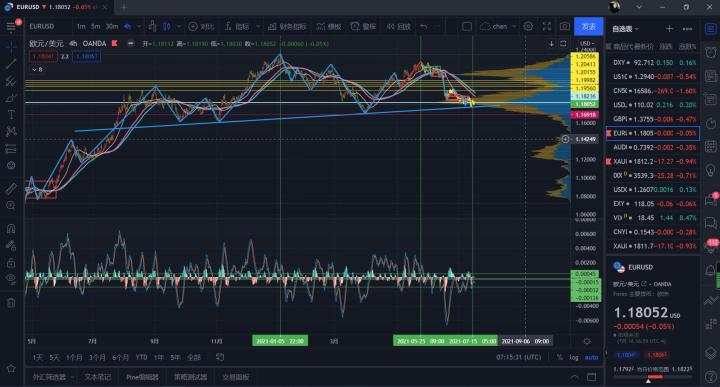This screenshot has width=720, height=387.
Task: Select the Text annotation tool
Action: 11,114
